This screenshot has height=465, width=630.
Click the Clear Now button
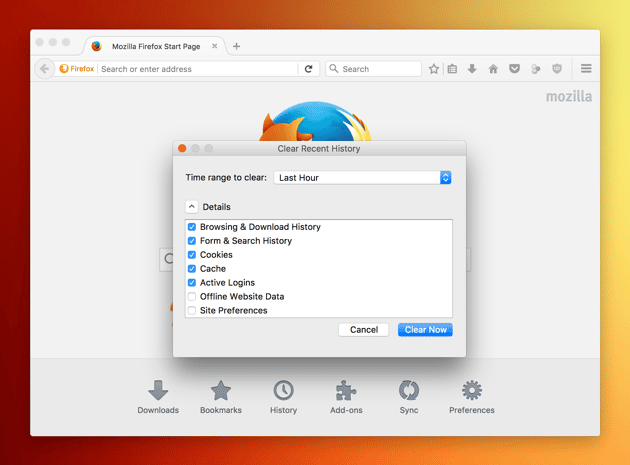click(425, 330)
